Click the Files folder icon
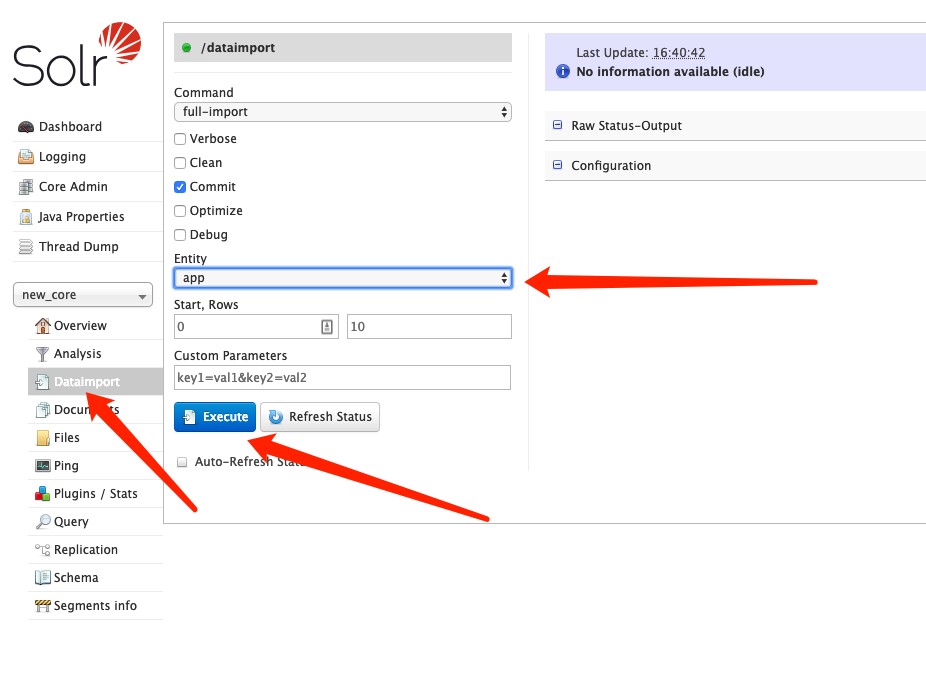 (43, 438)
